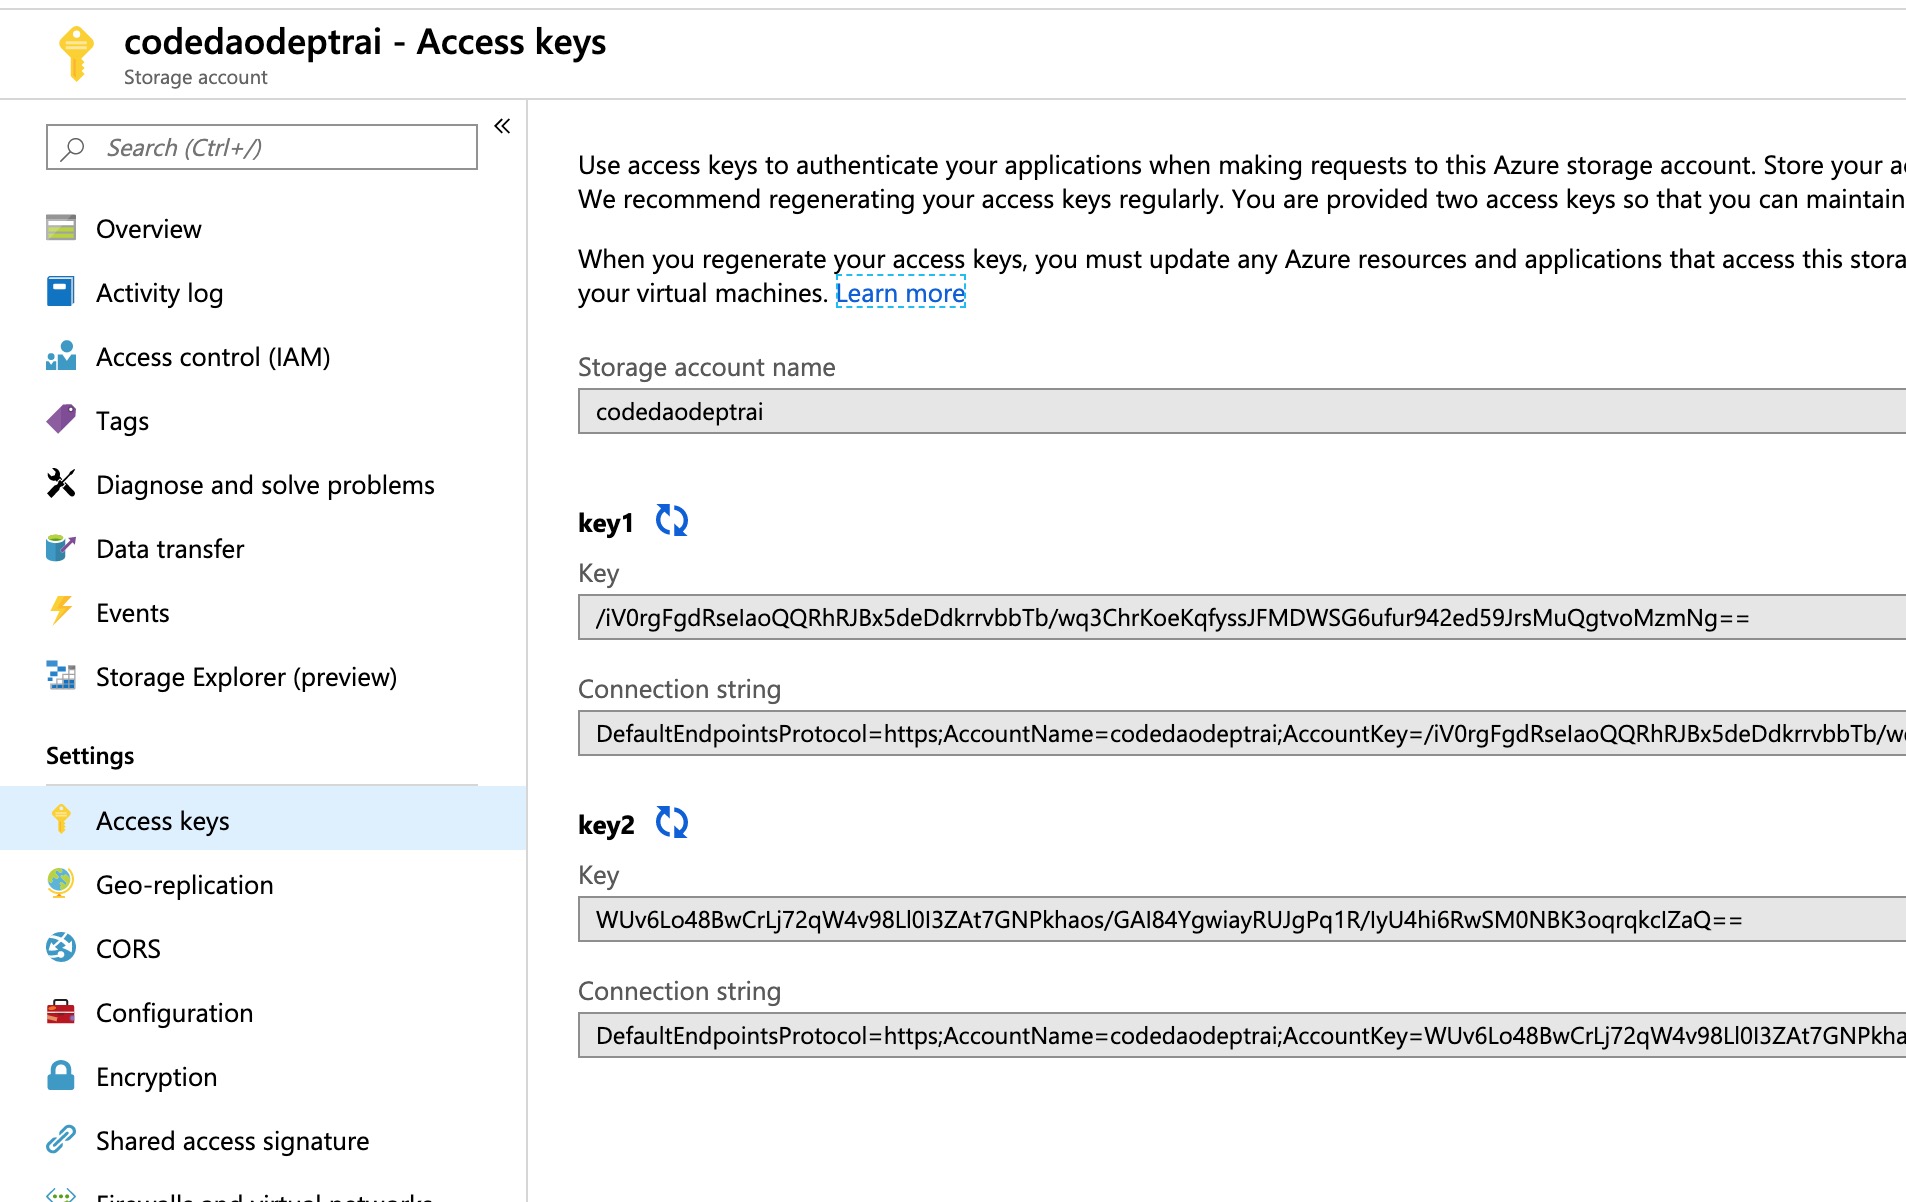Screen dimensions: 1906x1202
Task: Click the Learn more link
Action: pyautogui.click(x=900, y=293)
